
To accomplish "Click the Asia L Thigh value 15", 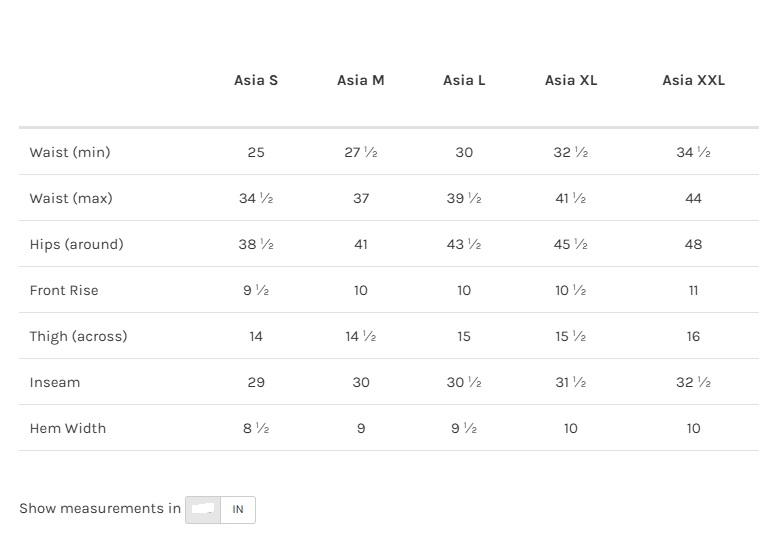I will 464,336.
